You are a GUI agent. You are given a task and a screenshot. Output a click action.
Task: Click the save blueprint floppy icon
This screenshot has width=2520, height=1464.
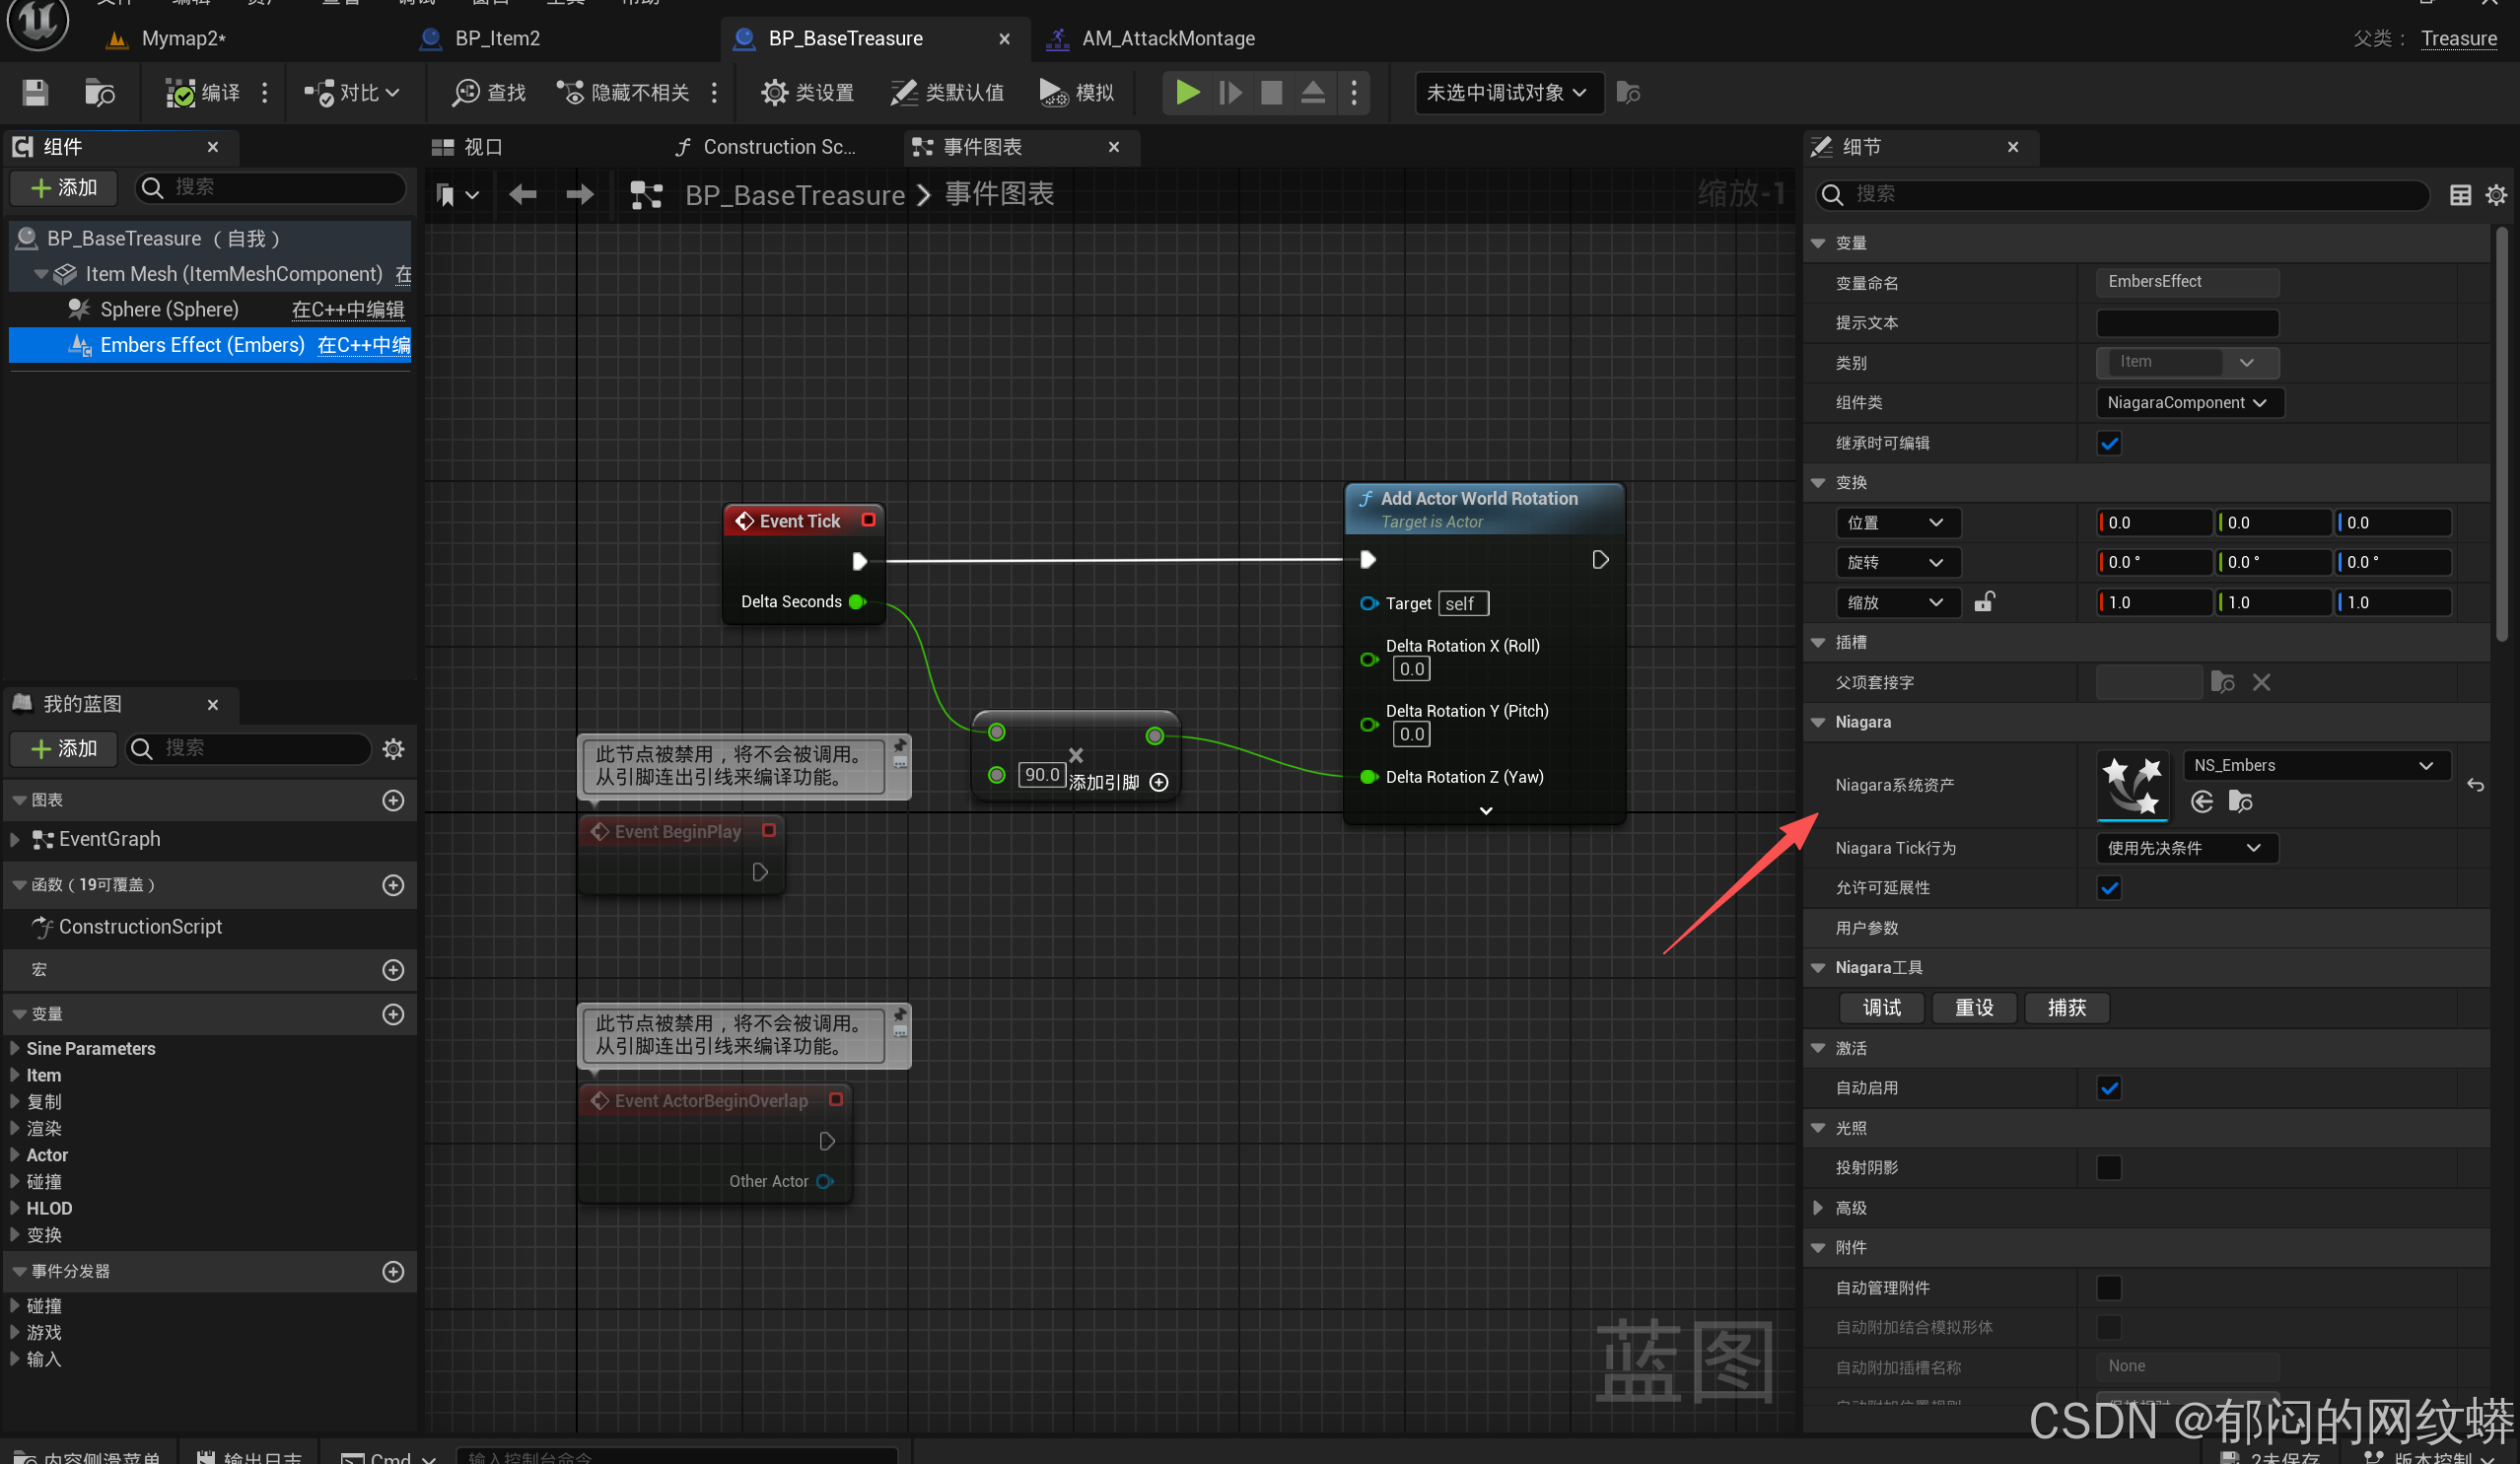pos(35,93)
